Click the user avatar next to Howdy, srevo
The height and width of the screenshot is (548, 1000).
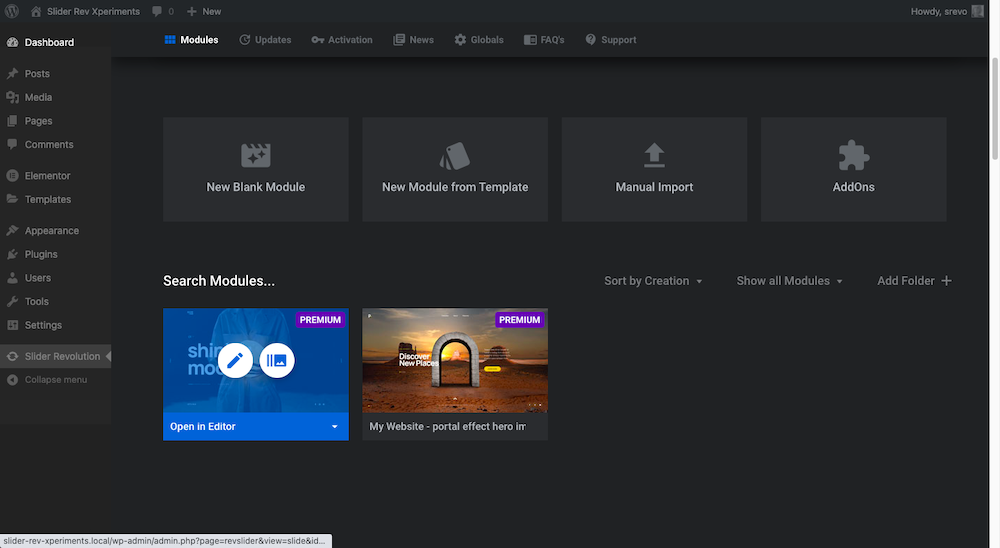click(x=978, y=11)
